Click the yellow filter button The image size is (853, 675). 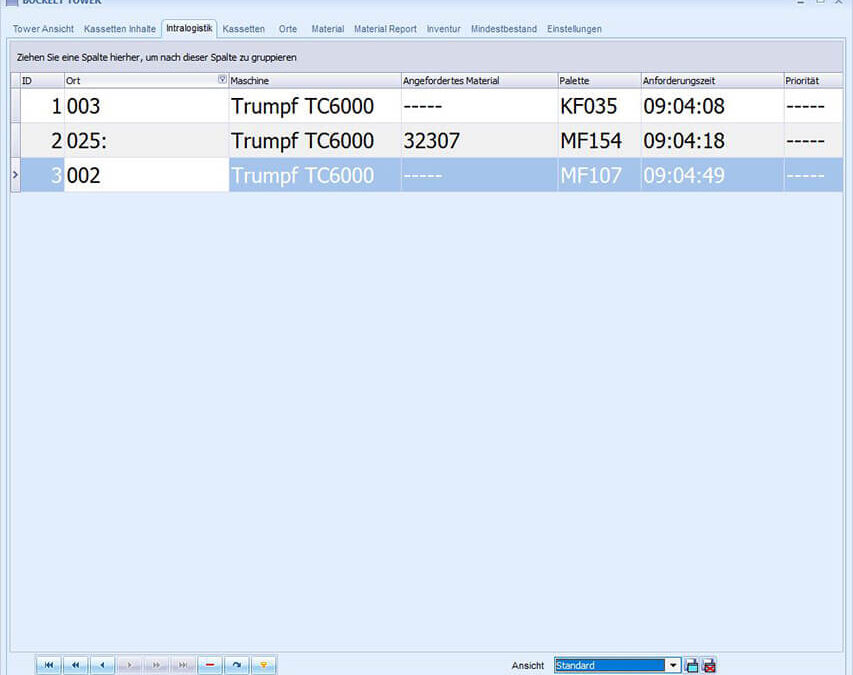point(264,665)
